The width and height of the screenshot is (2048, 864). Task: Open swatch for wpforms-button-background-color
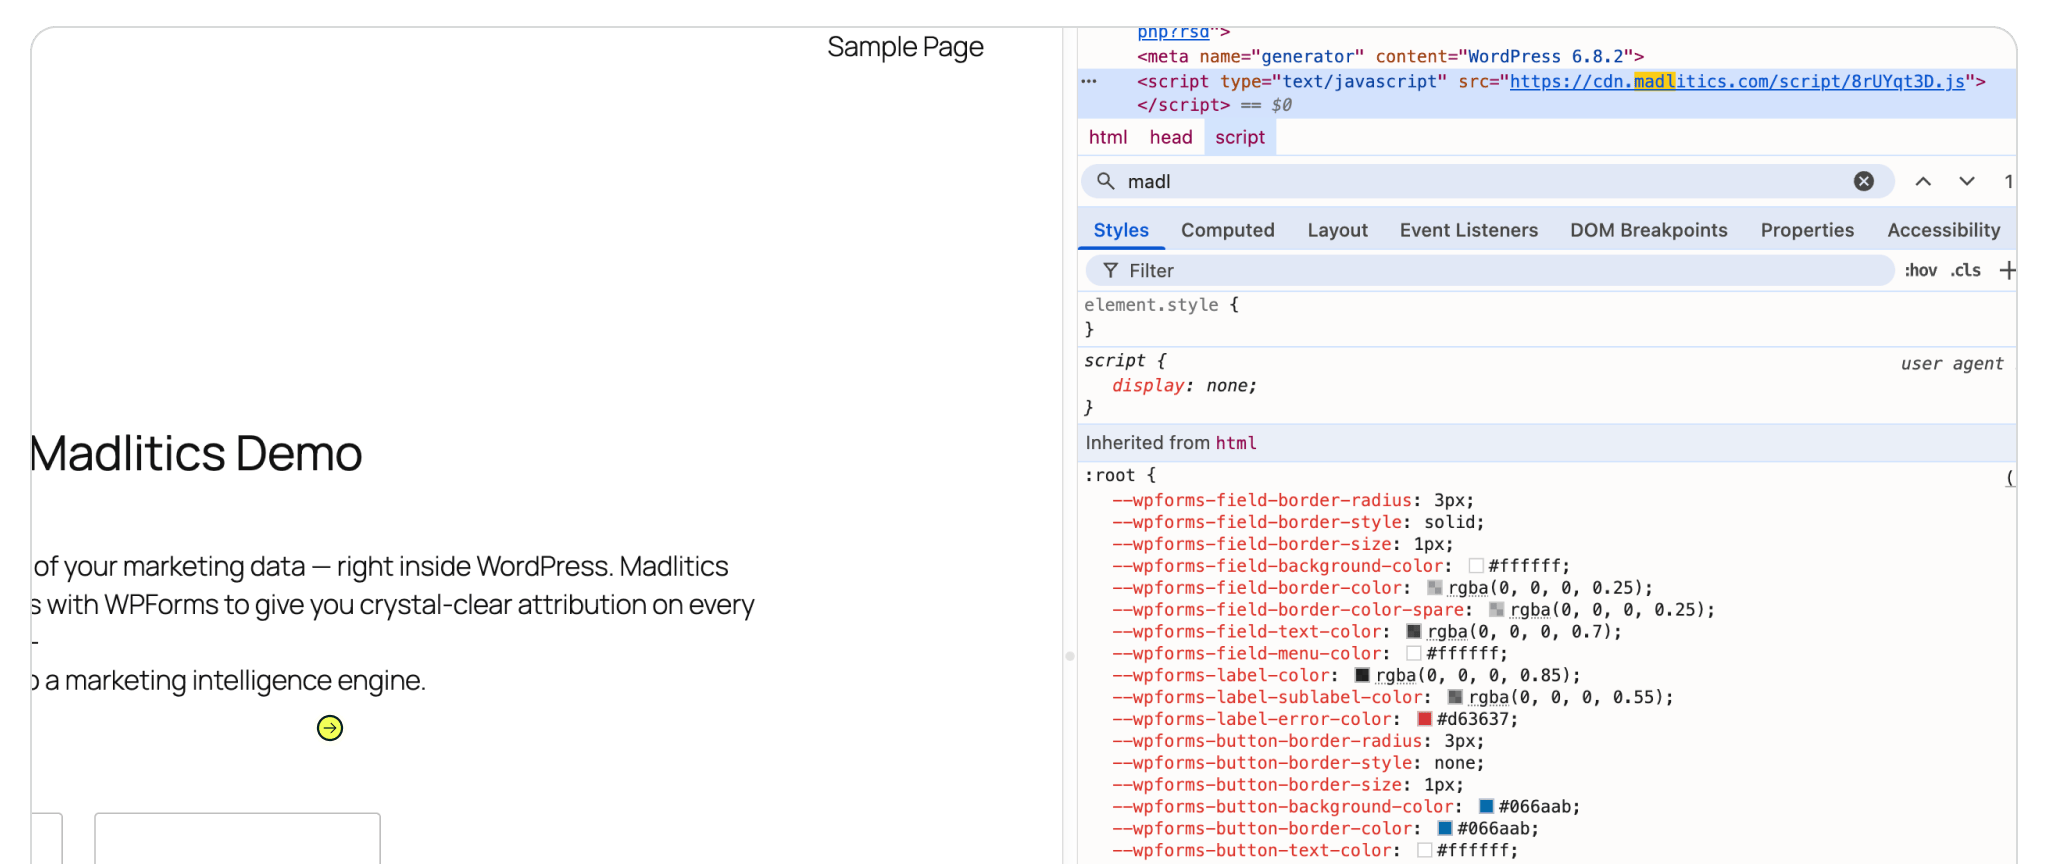(1486, 807)
